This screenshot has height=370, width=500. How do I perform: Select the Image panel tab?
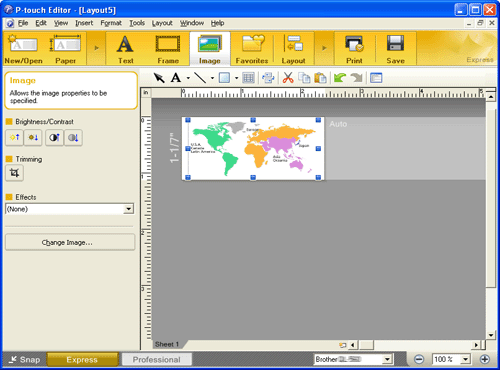coord(210,49)
